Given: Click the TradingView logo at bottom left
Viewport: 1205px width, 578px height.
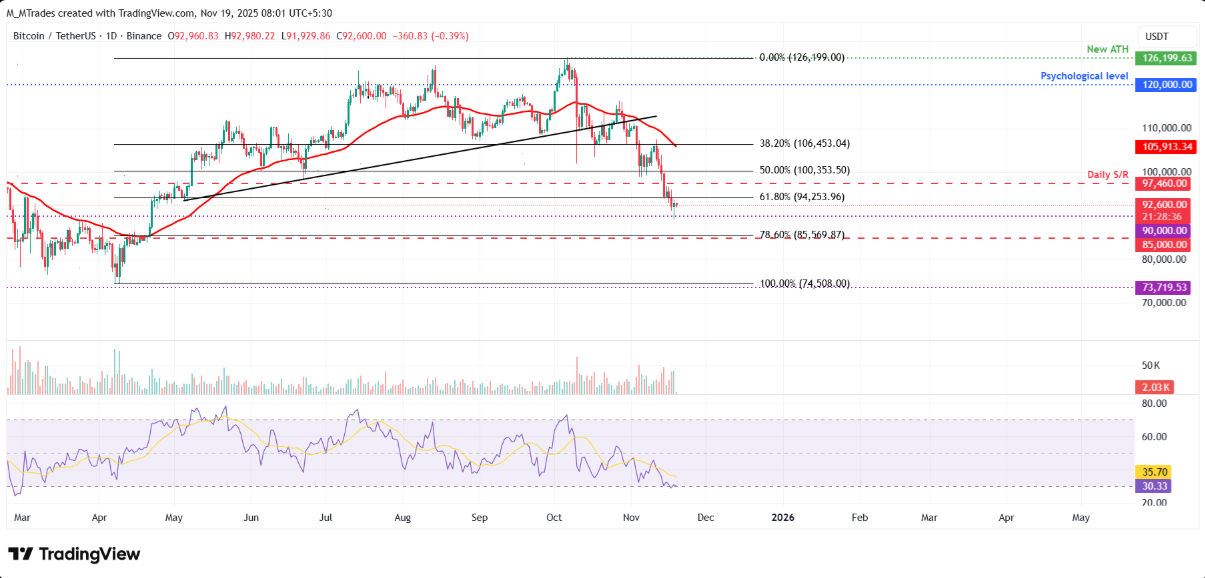Looking at the screenshot, I should pos(73,553).
